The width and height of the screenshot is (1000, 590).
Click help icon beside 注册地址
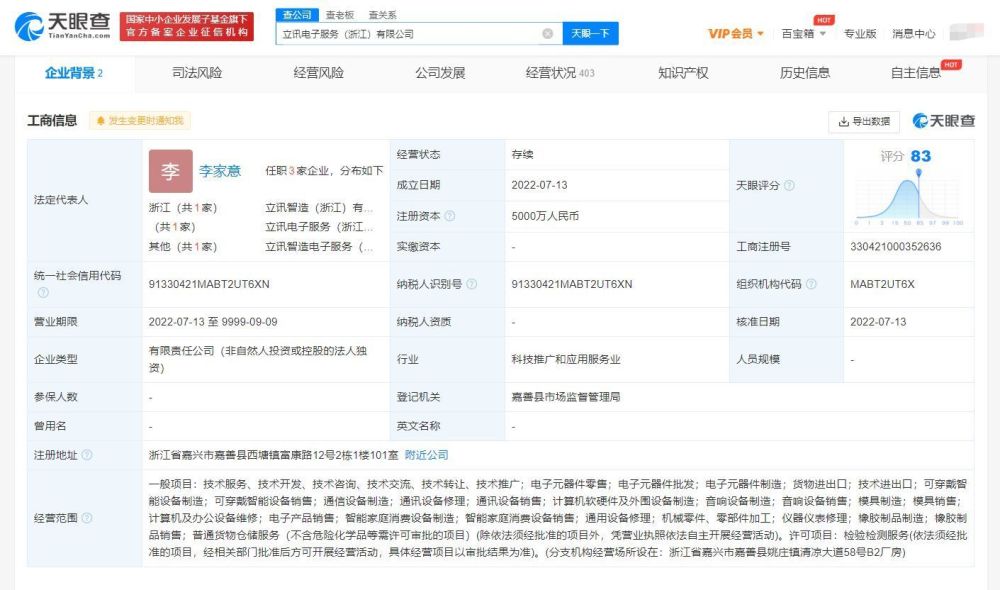click(x=87, y=455)
